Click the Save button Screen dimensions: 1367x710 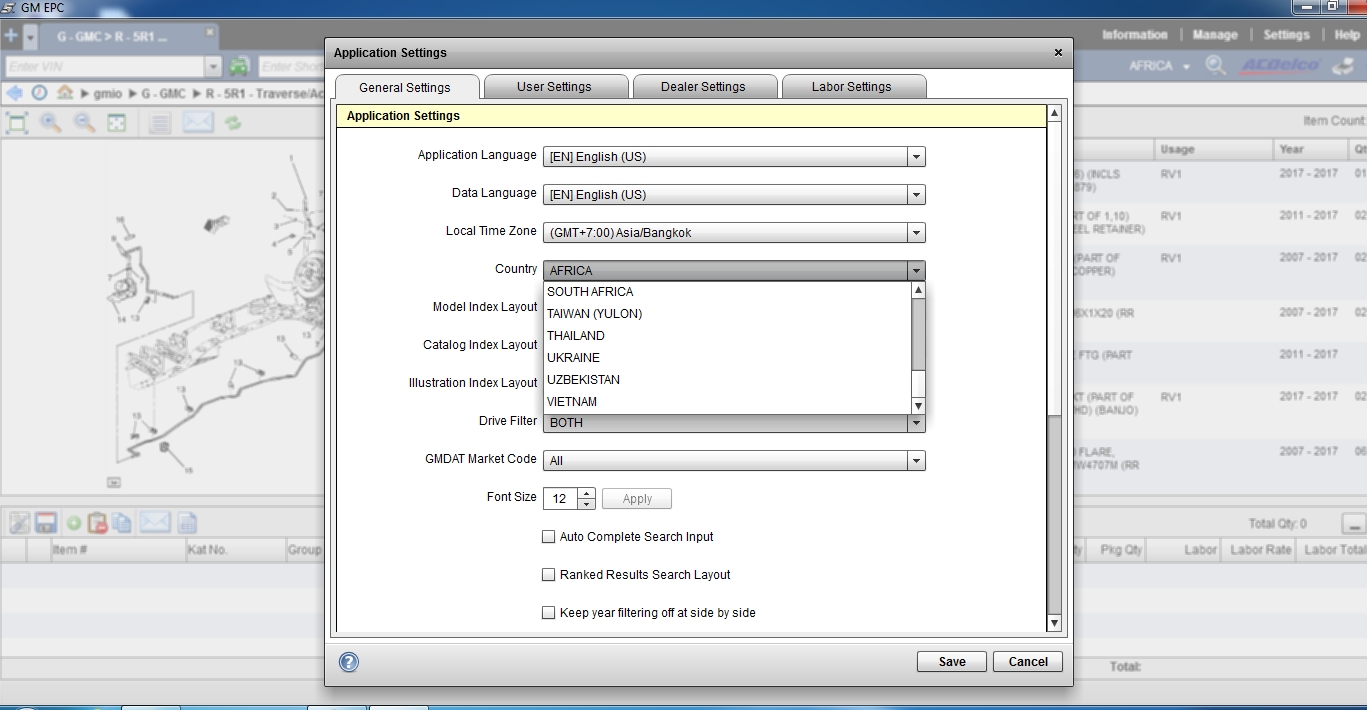(x=952, y=662)
